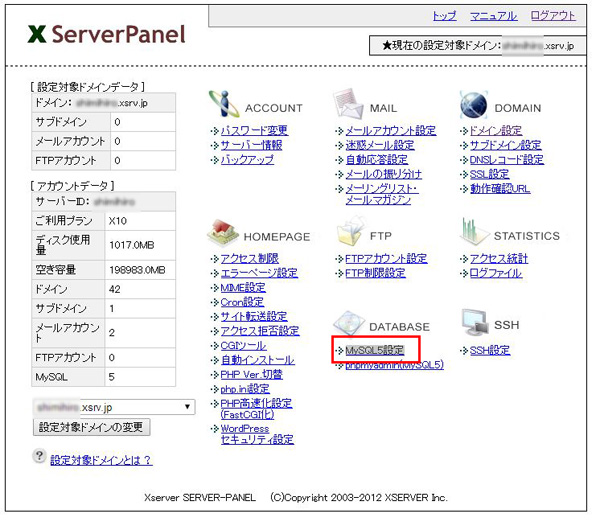Open パスワード変更 link

click(254, 130)
